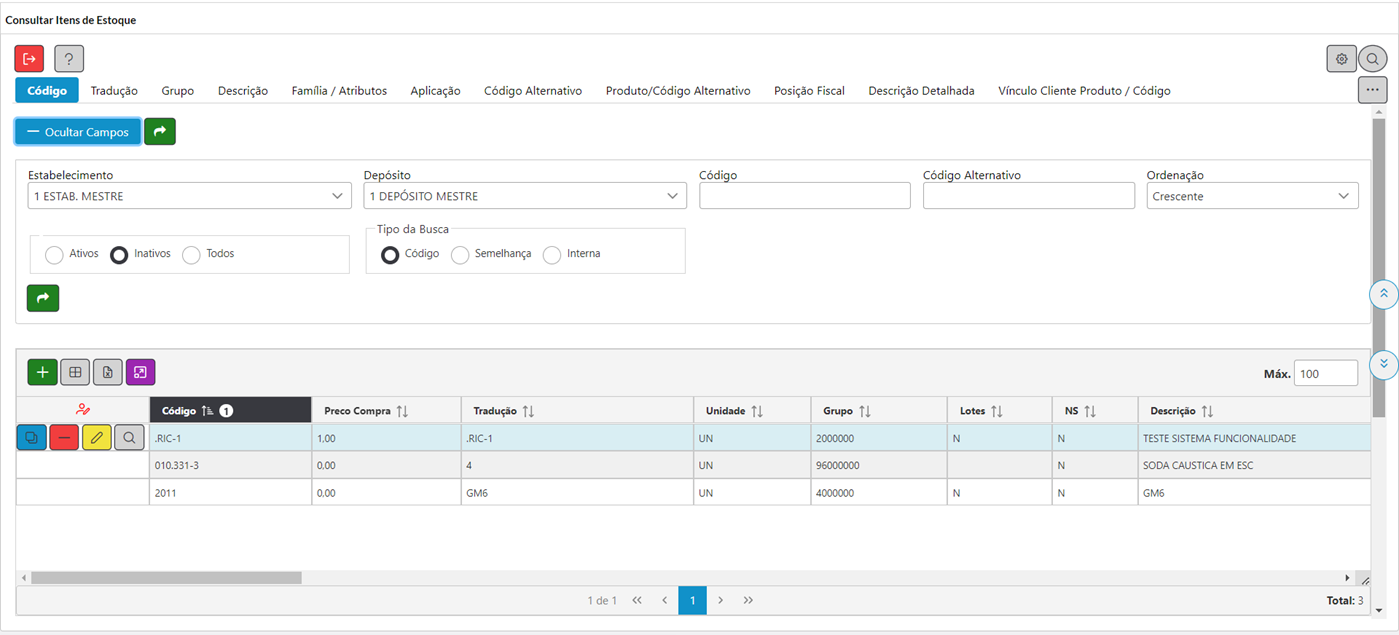Click the Máx. value field
Image resolution: width=1399 pixels, height=635 pixels.
pos(1326,373)
